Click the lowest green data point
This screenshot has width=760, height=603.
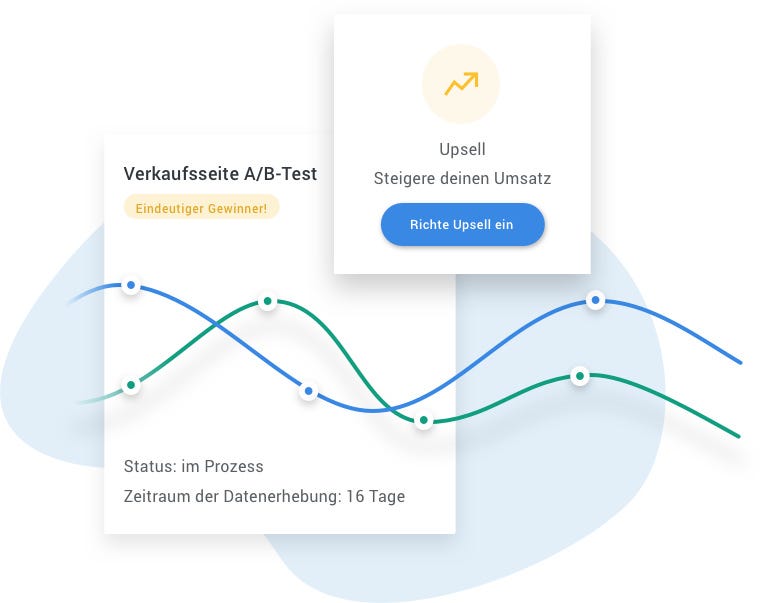pyautogui.click(x=423, y=420)
